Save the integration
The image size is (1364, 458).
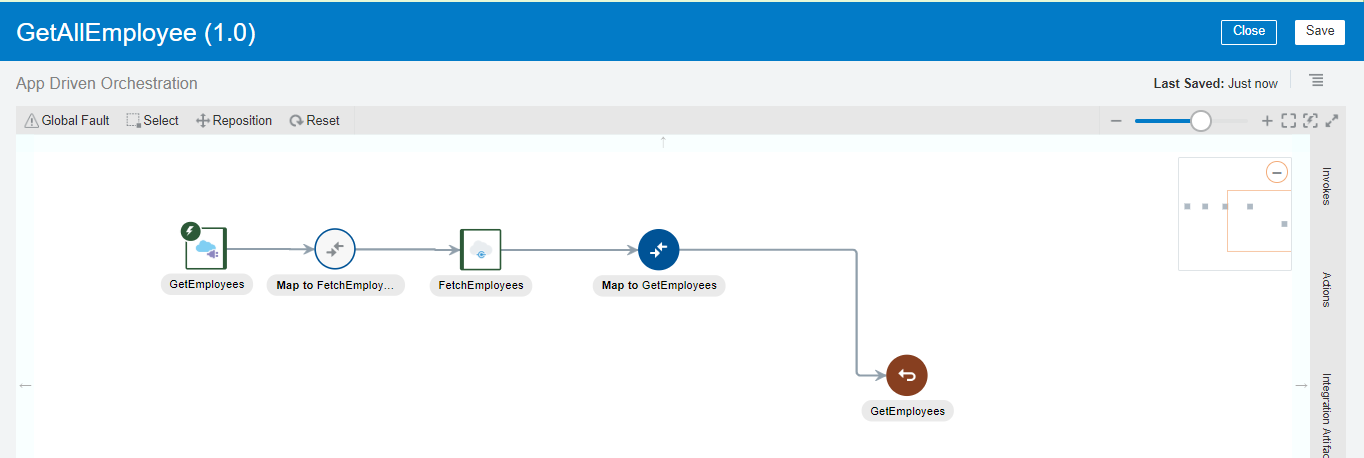(x=1320, y=32)
